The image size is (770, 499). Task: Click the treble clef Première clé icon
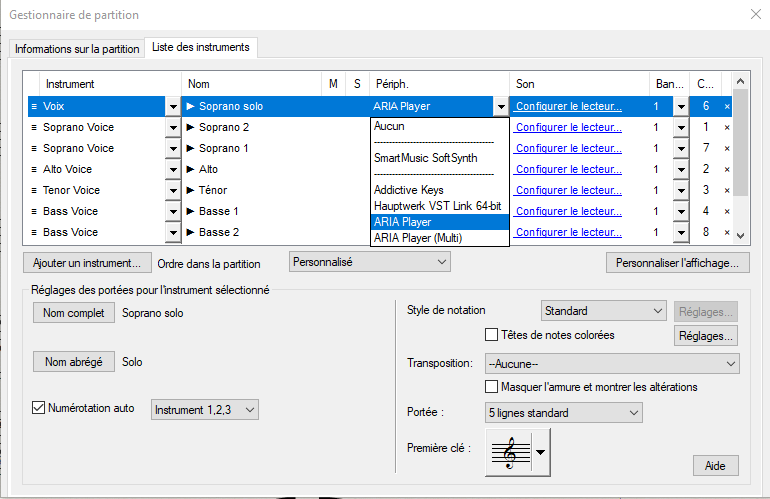click(509, 452)
